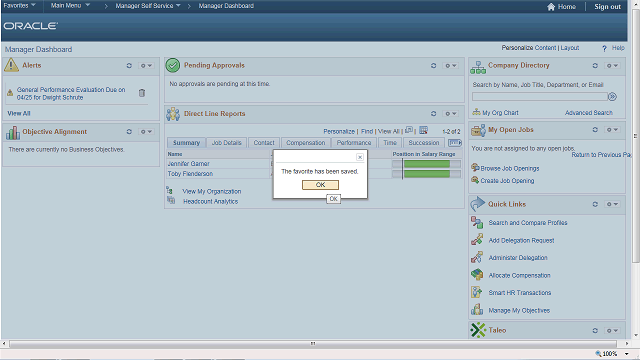
Task: Click Toby Flenderson's salary range bar
Action: click(x=426, y=174)
